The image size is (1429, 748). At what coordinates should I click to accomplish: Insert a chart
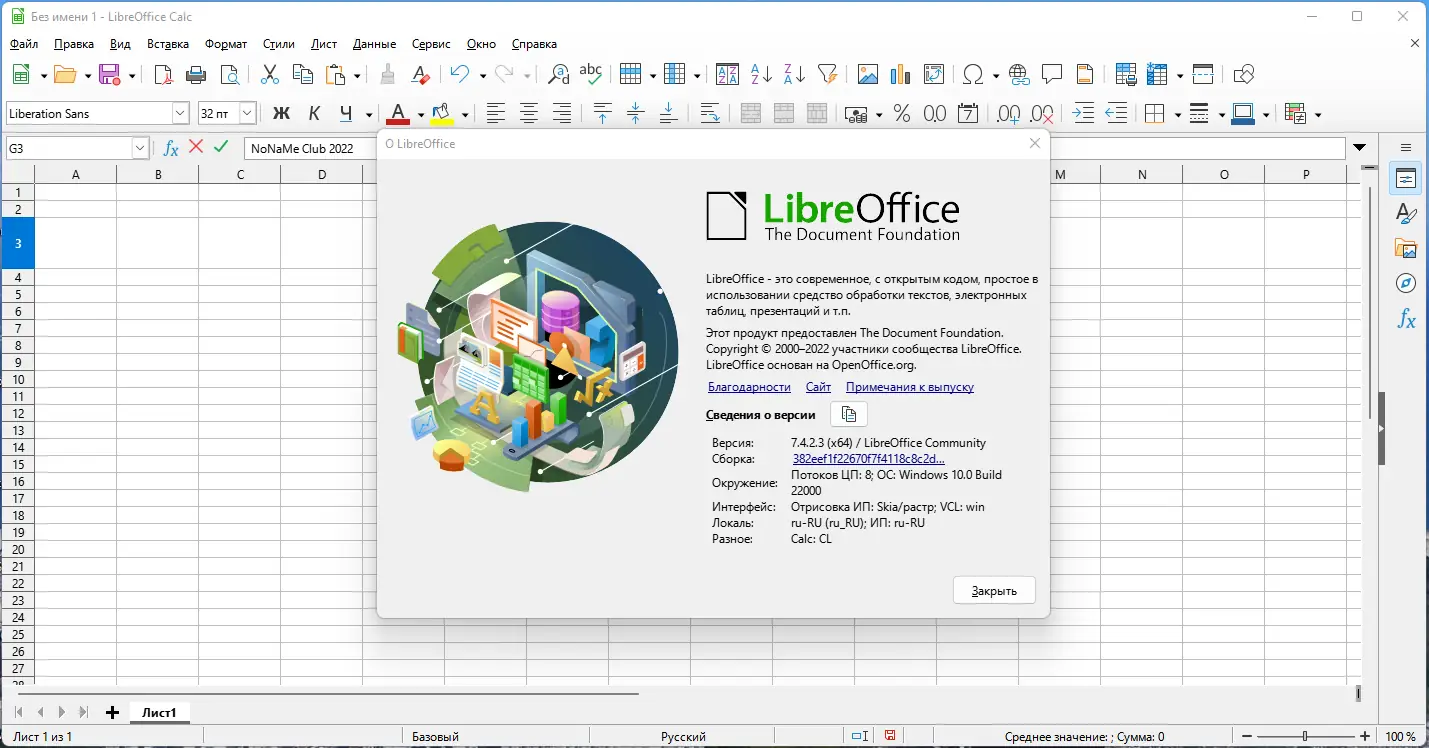900,74
